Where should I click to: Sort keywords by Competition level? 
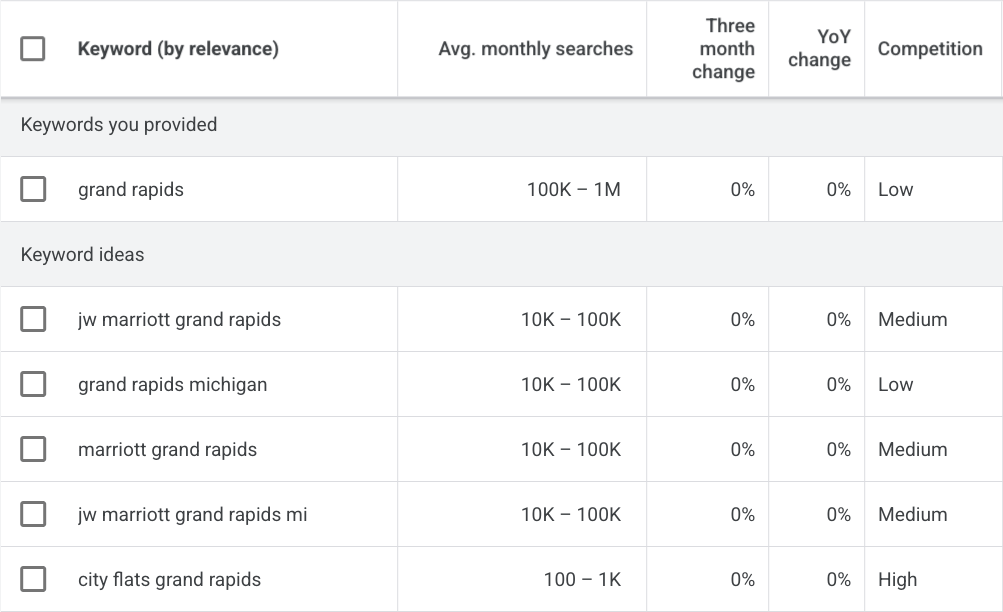point(930,48)
